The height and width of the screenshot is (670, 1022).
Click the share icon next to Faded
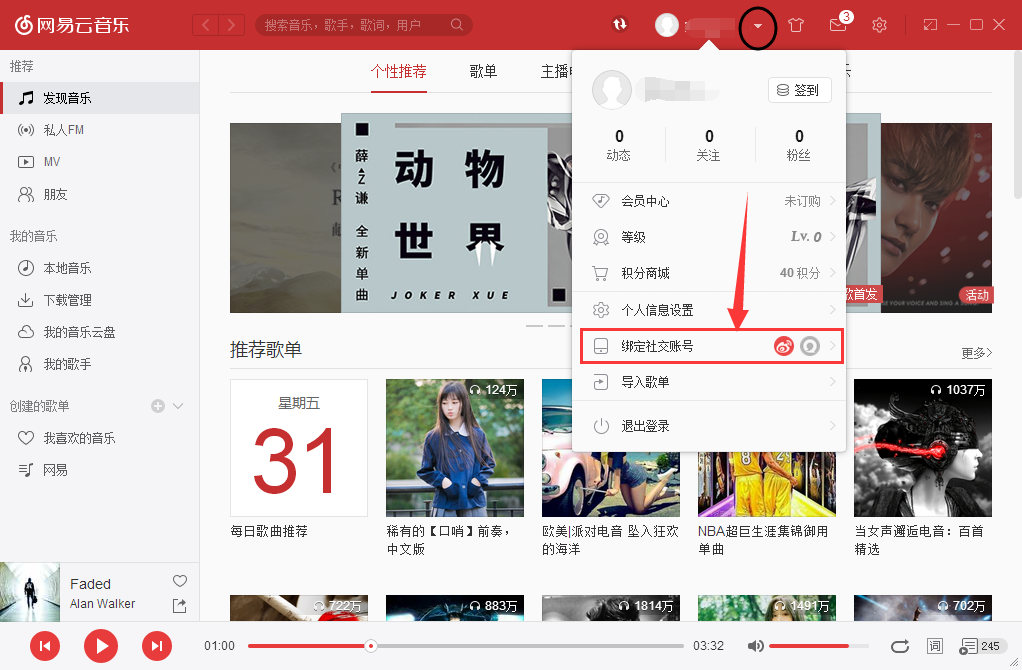pyautogui.click(x=179, y=606)
